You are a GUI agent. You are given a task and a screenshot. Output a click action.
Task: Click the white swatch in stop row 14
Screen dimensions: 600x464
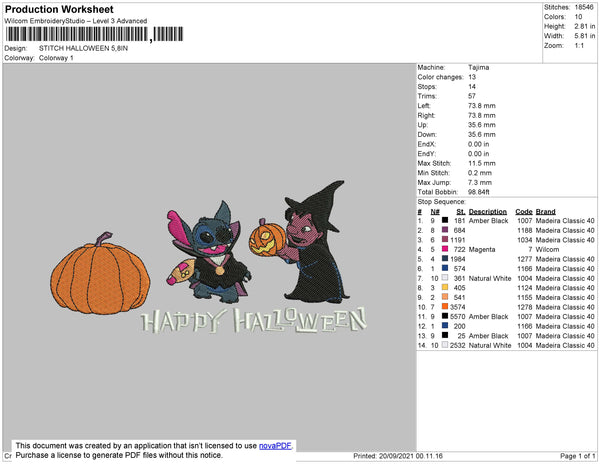point(445,345)
